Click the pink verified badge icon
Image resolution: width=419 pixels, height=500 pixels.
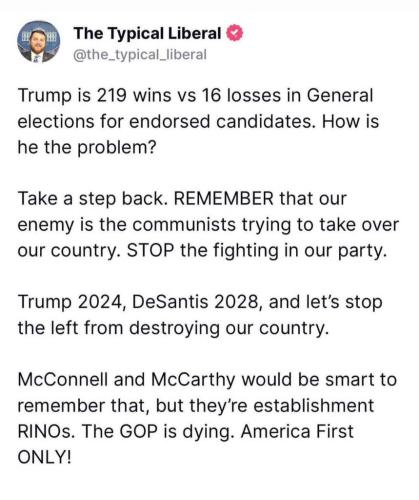(235, 33)
